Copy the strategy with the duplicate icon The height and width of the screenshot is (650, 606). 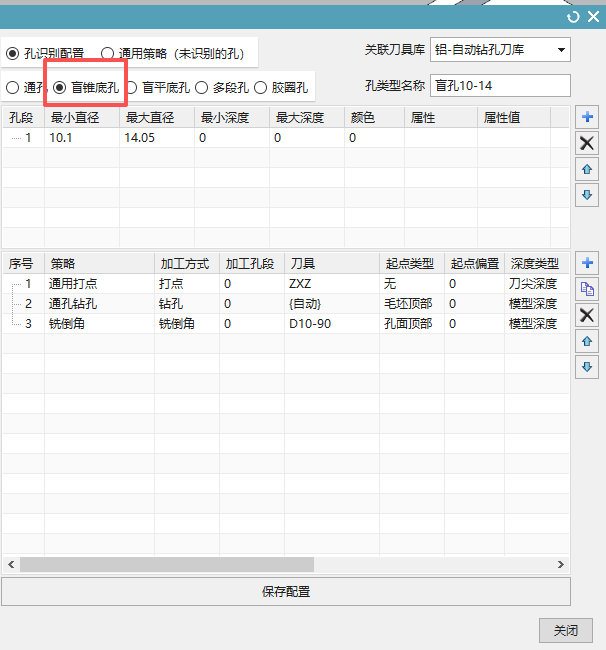tap(587, 289)
